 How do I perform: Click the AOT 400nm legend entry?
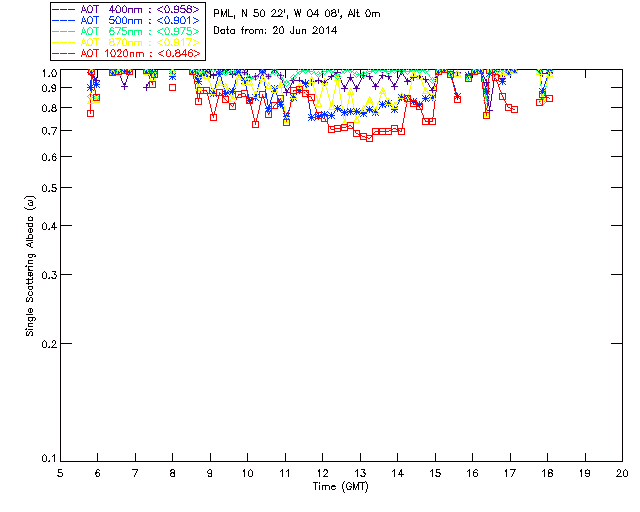point(126,9)
